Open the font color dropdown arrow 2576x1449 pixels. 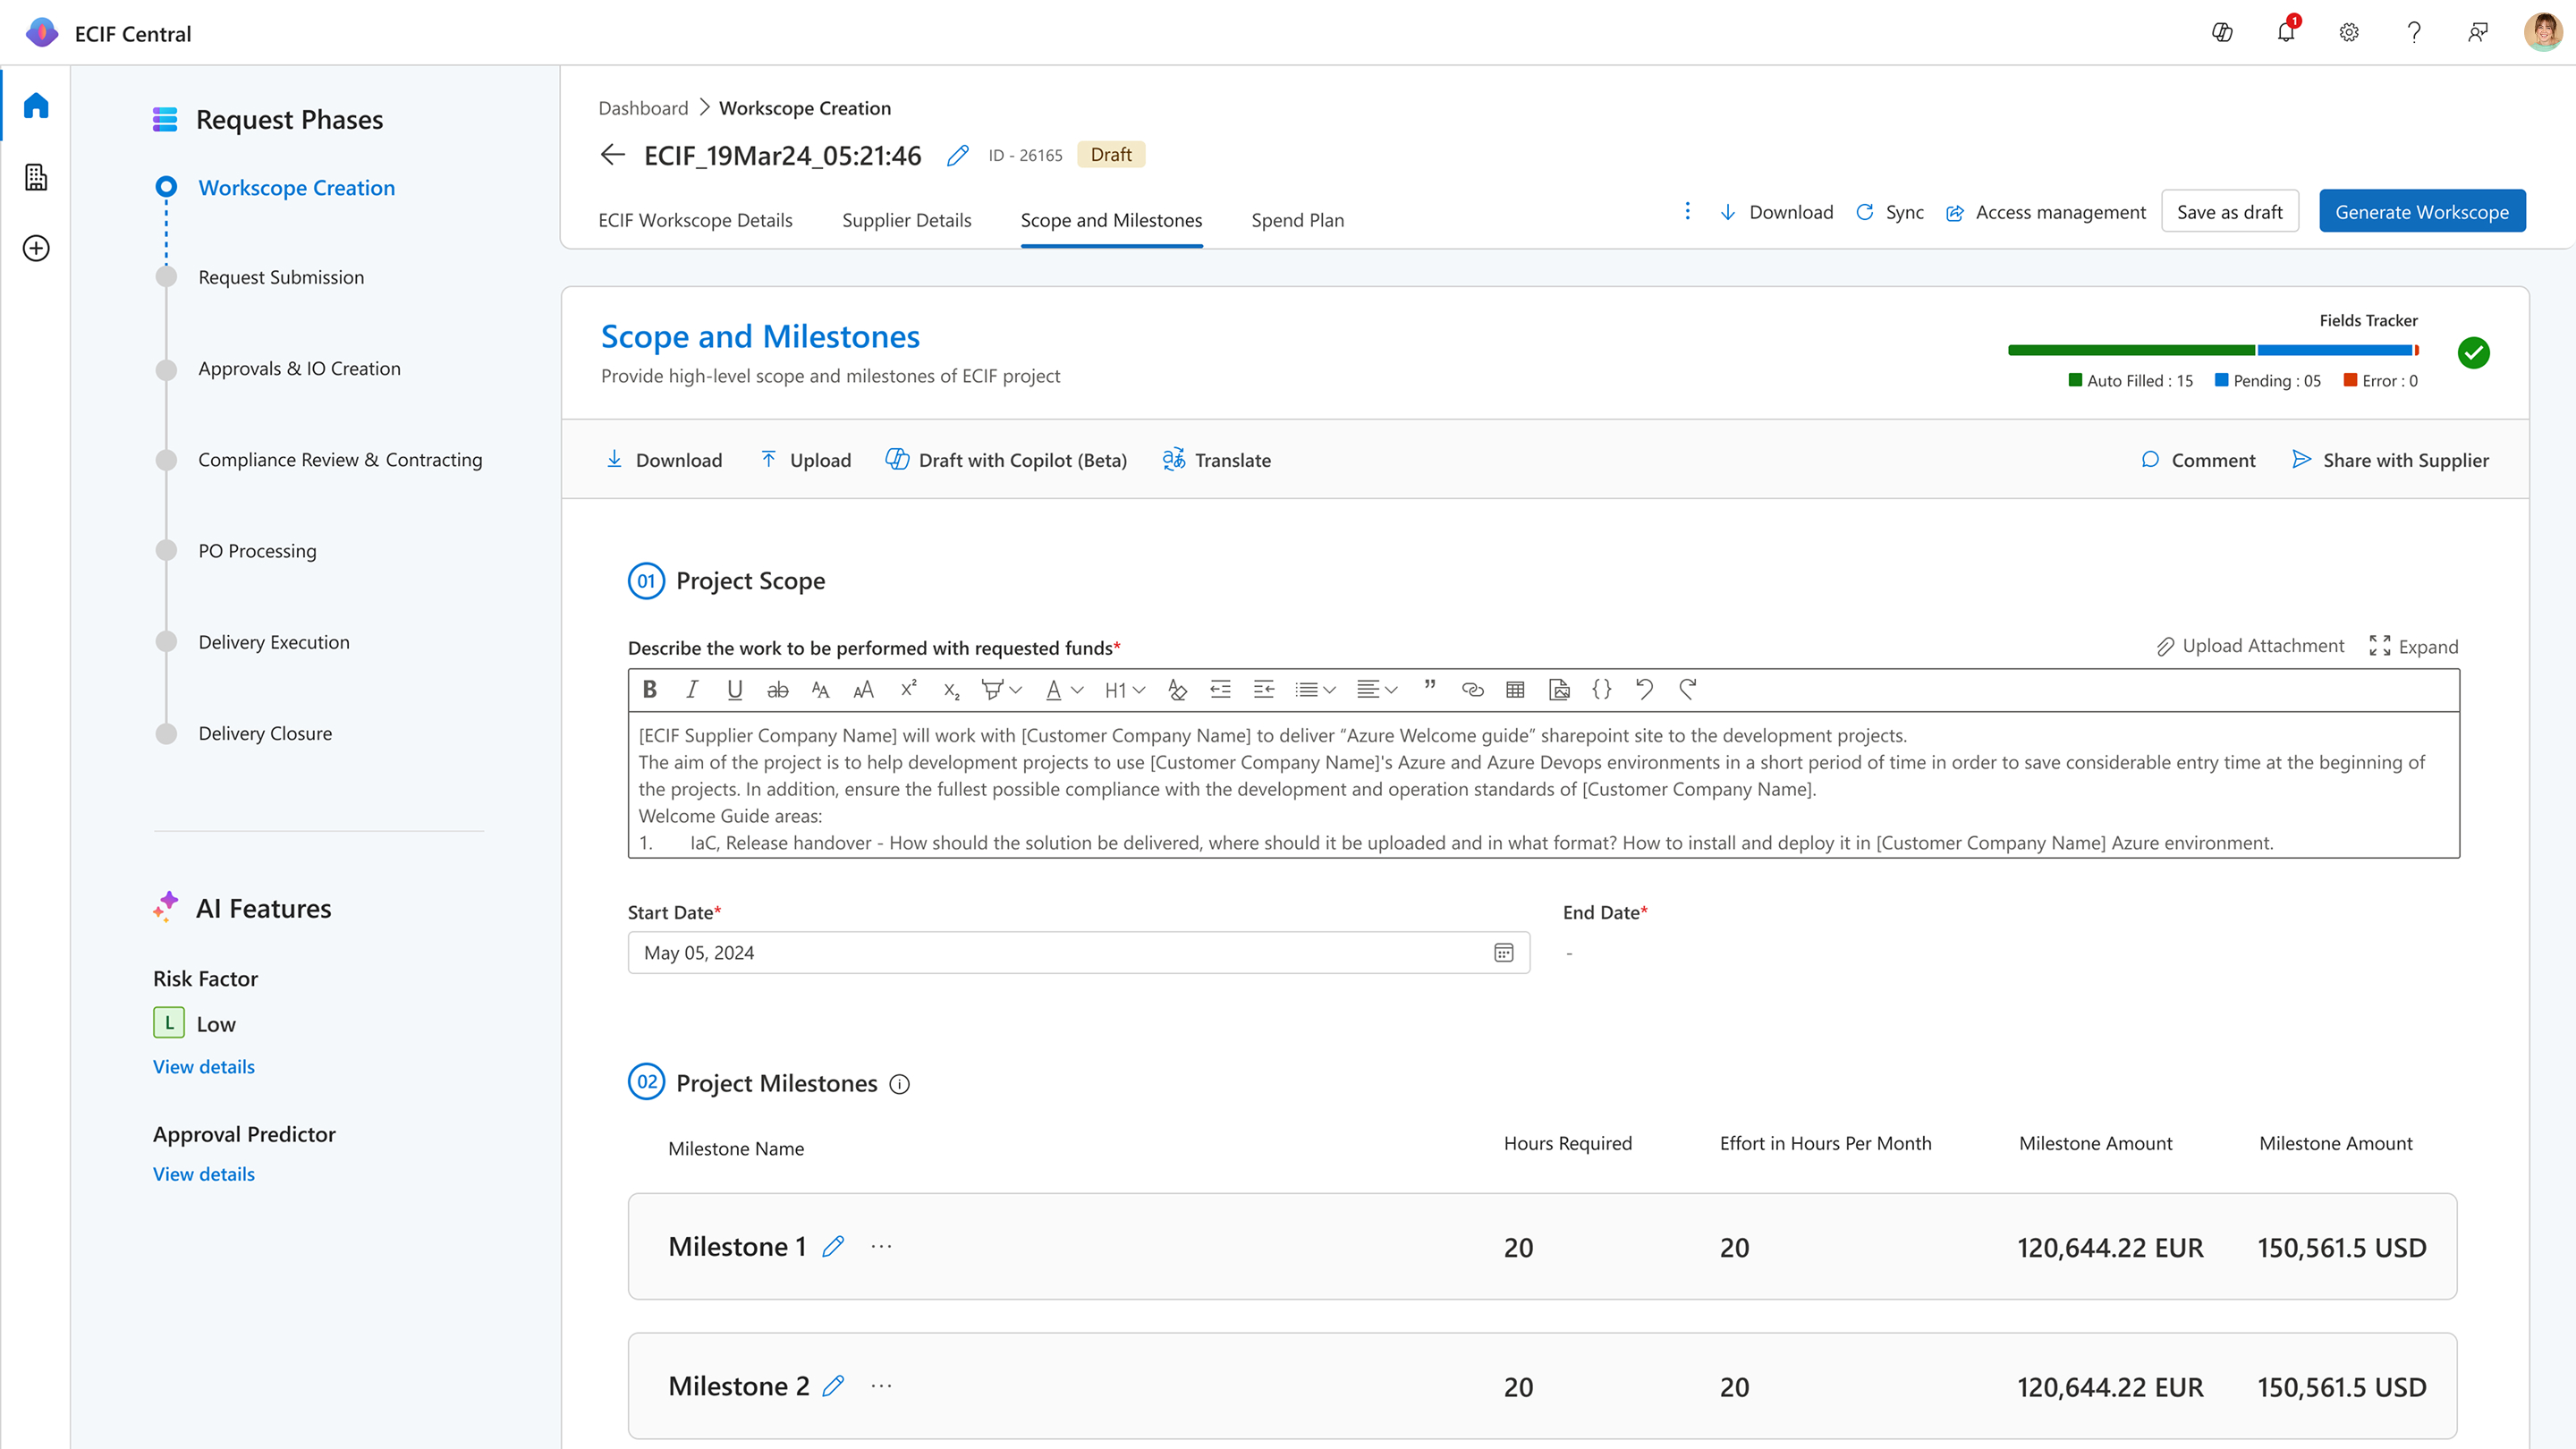[x=1077, y=690]
